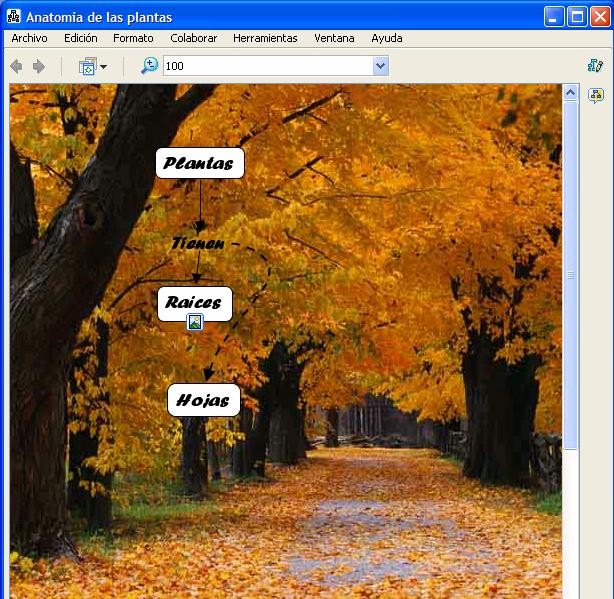Screen dimensions: 614x599
Task: Click the vertical scrollbar up arrow
Action: pos(571,92)
